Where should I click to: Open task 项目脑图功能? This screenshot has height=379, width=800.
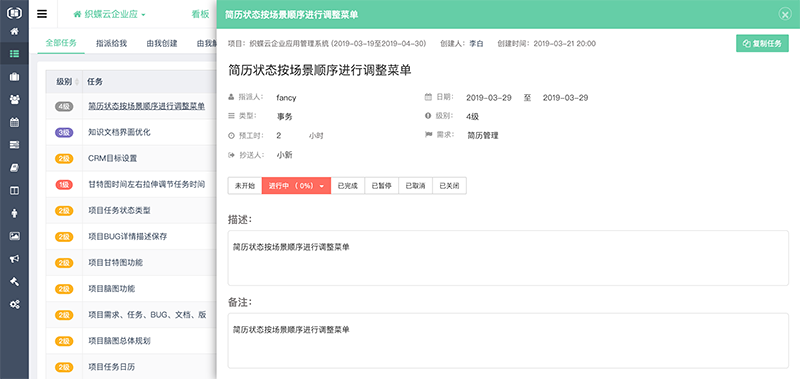tap(111, 289)
